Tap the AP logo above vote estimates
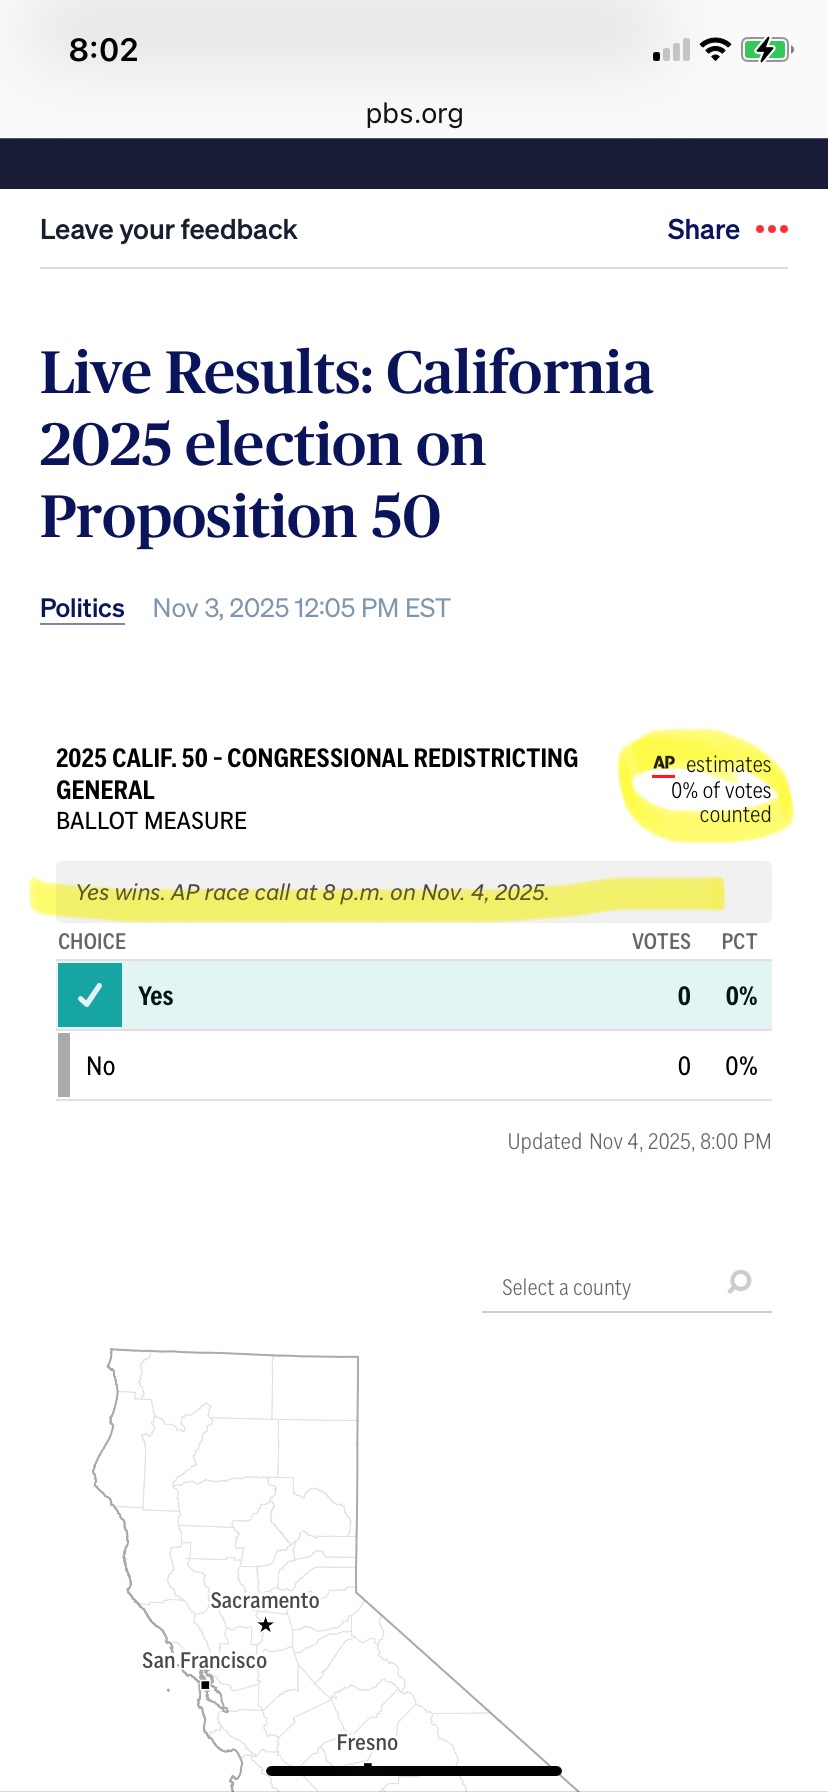The height and width of the screenshot is (1792, 828). pos(664,764)
